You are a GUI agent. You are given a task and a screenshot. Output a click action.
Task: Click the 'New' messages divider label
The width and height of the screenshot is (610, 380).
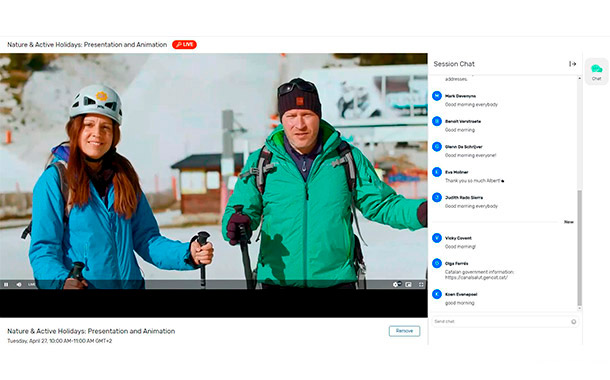569,222
